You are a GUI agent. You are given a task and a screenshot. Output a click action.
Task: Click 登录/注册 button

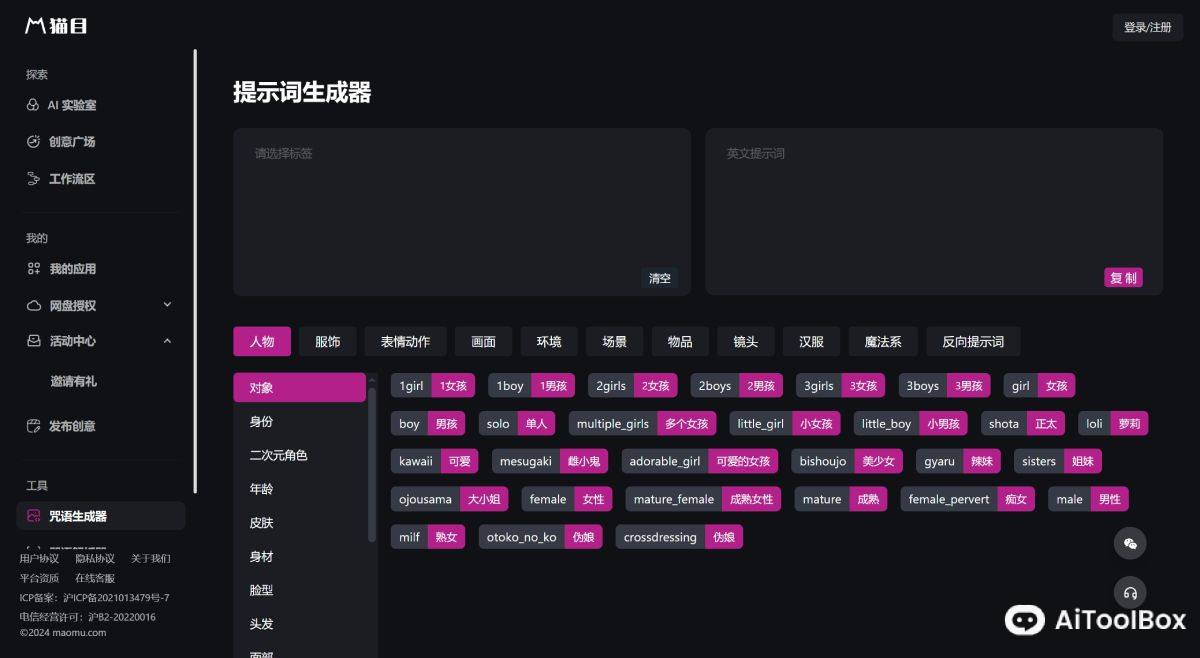pos(1147,28)
